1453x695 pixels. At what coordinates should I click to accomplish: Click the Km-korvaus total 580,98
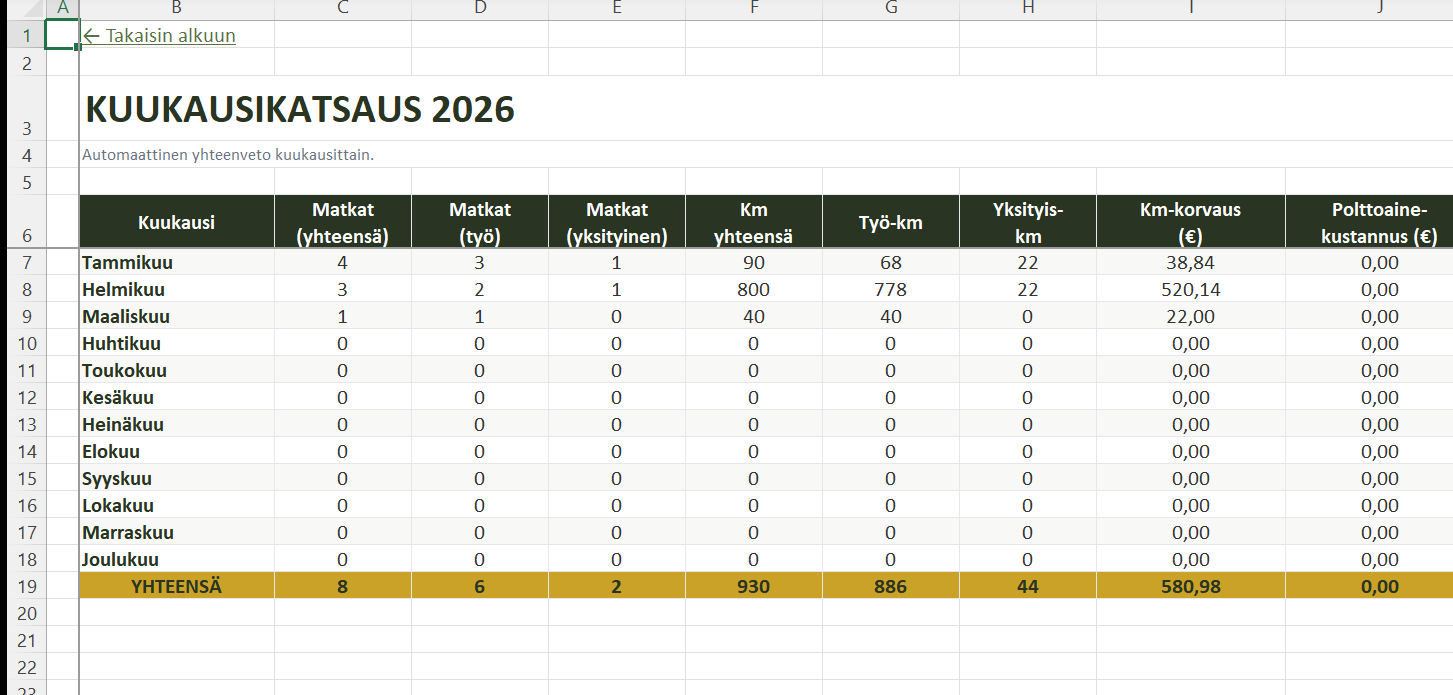1190,587
